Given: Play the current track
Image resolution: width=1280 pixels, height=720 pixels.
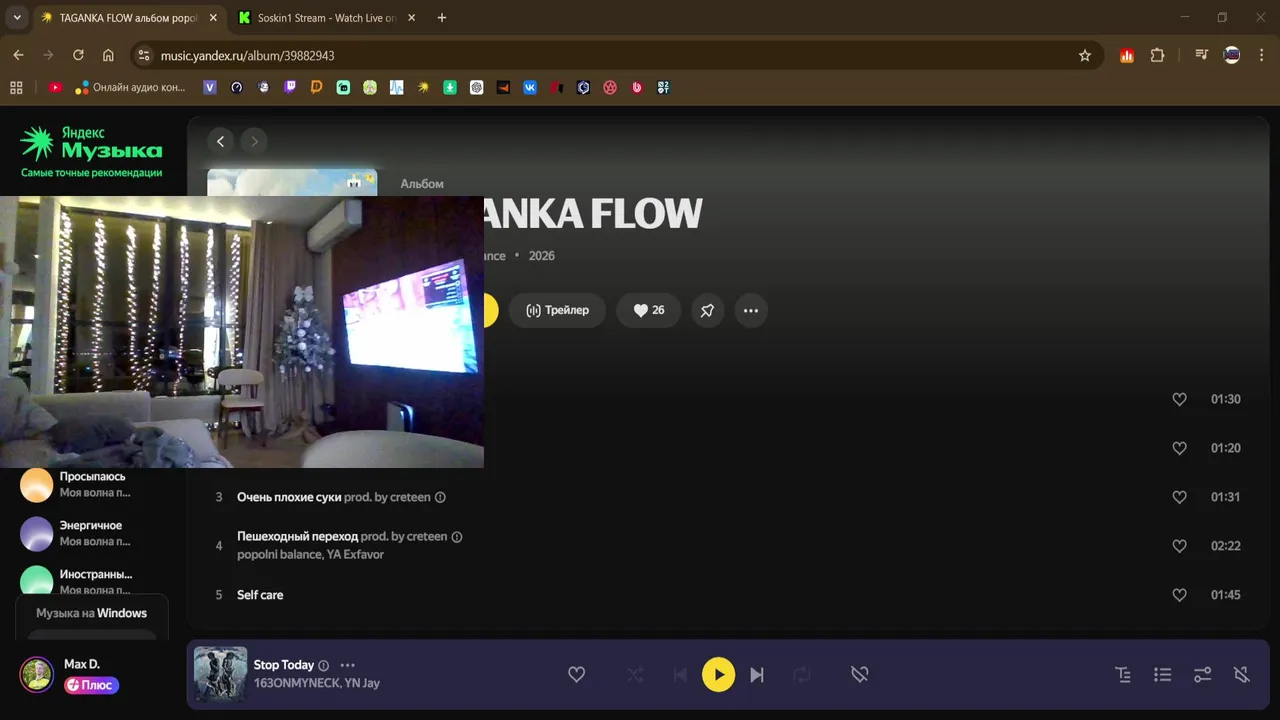Looking at the screenshot, I should click(x=718, y=675).
